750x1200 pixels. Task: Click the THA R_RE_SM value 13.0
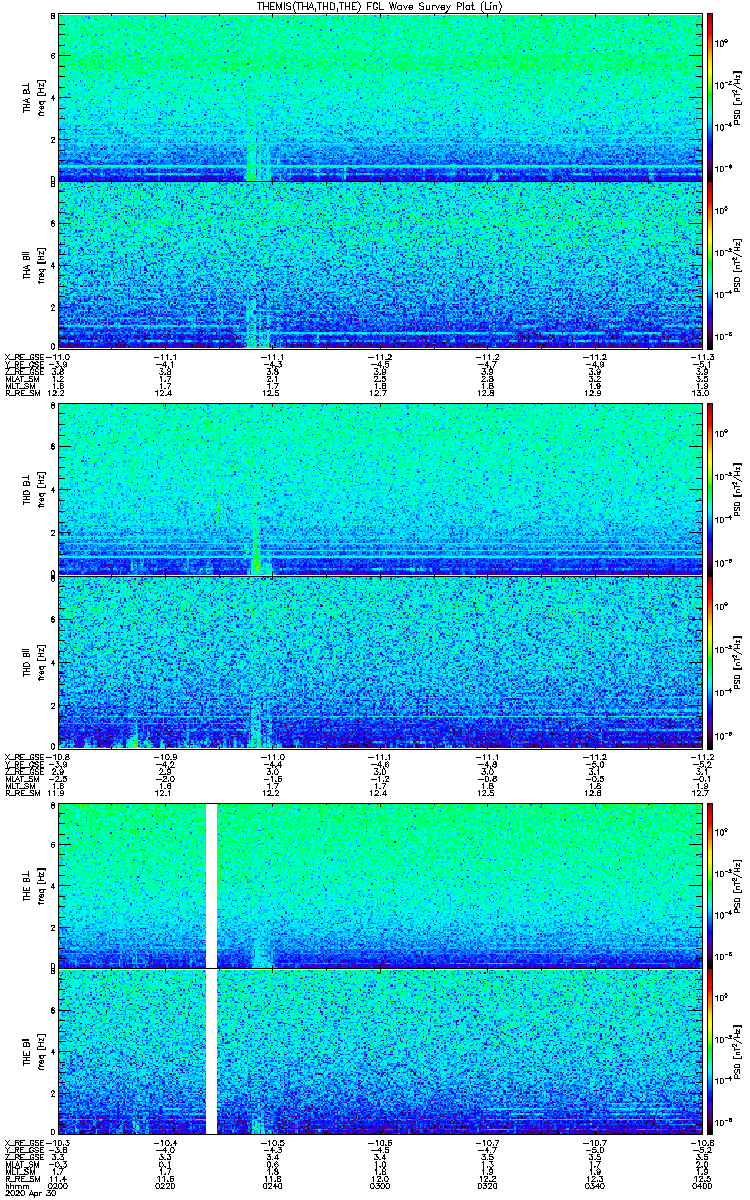coord(700,393)
